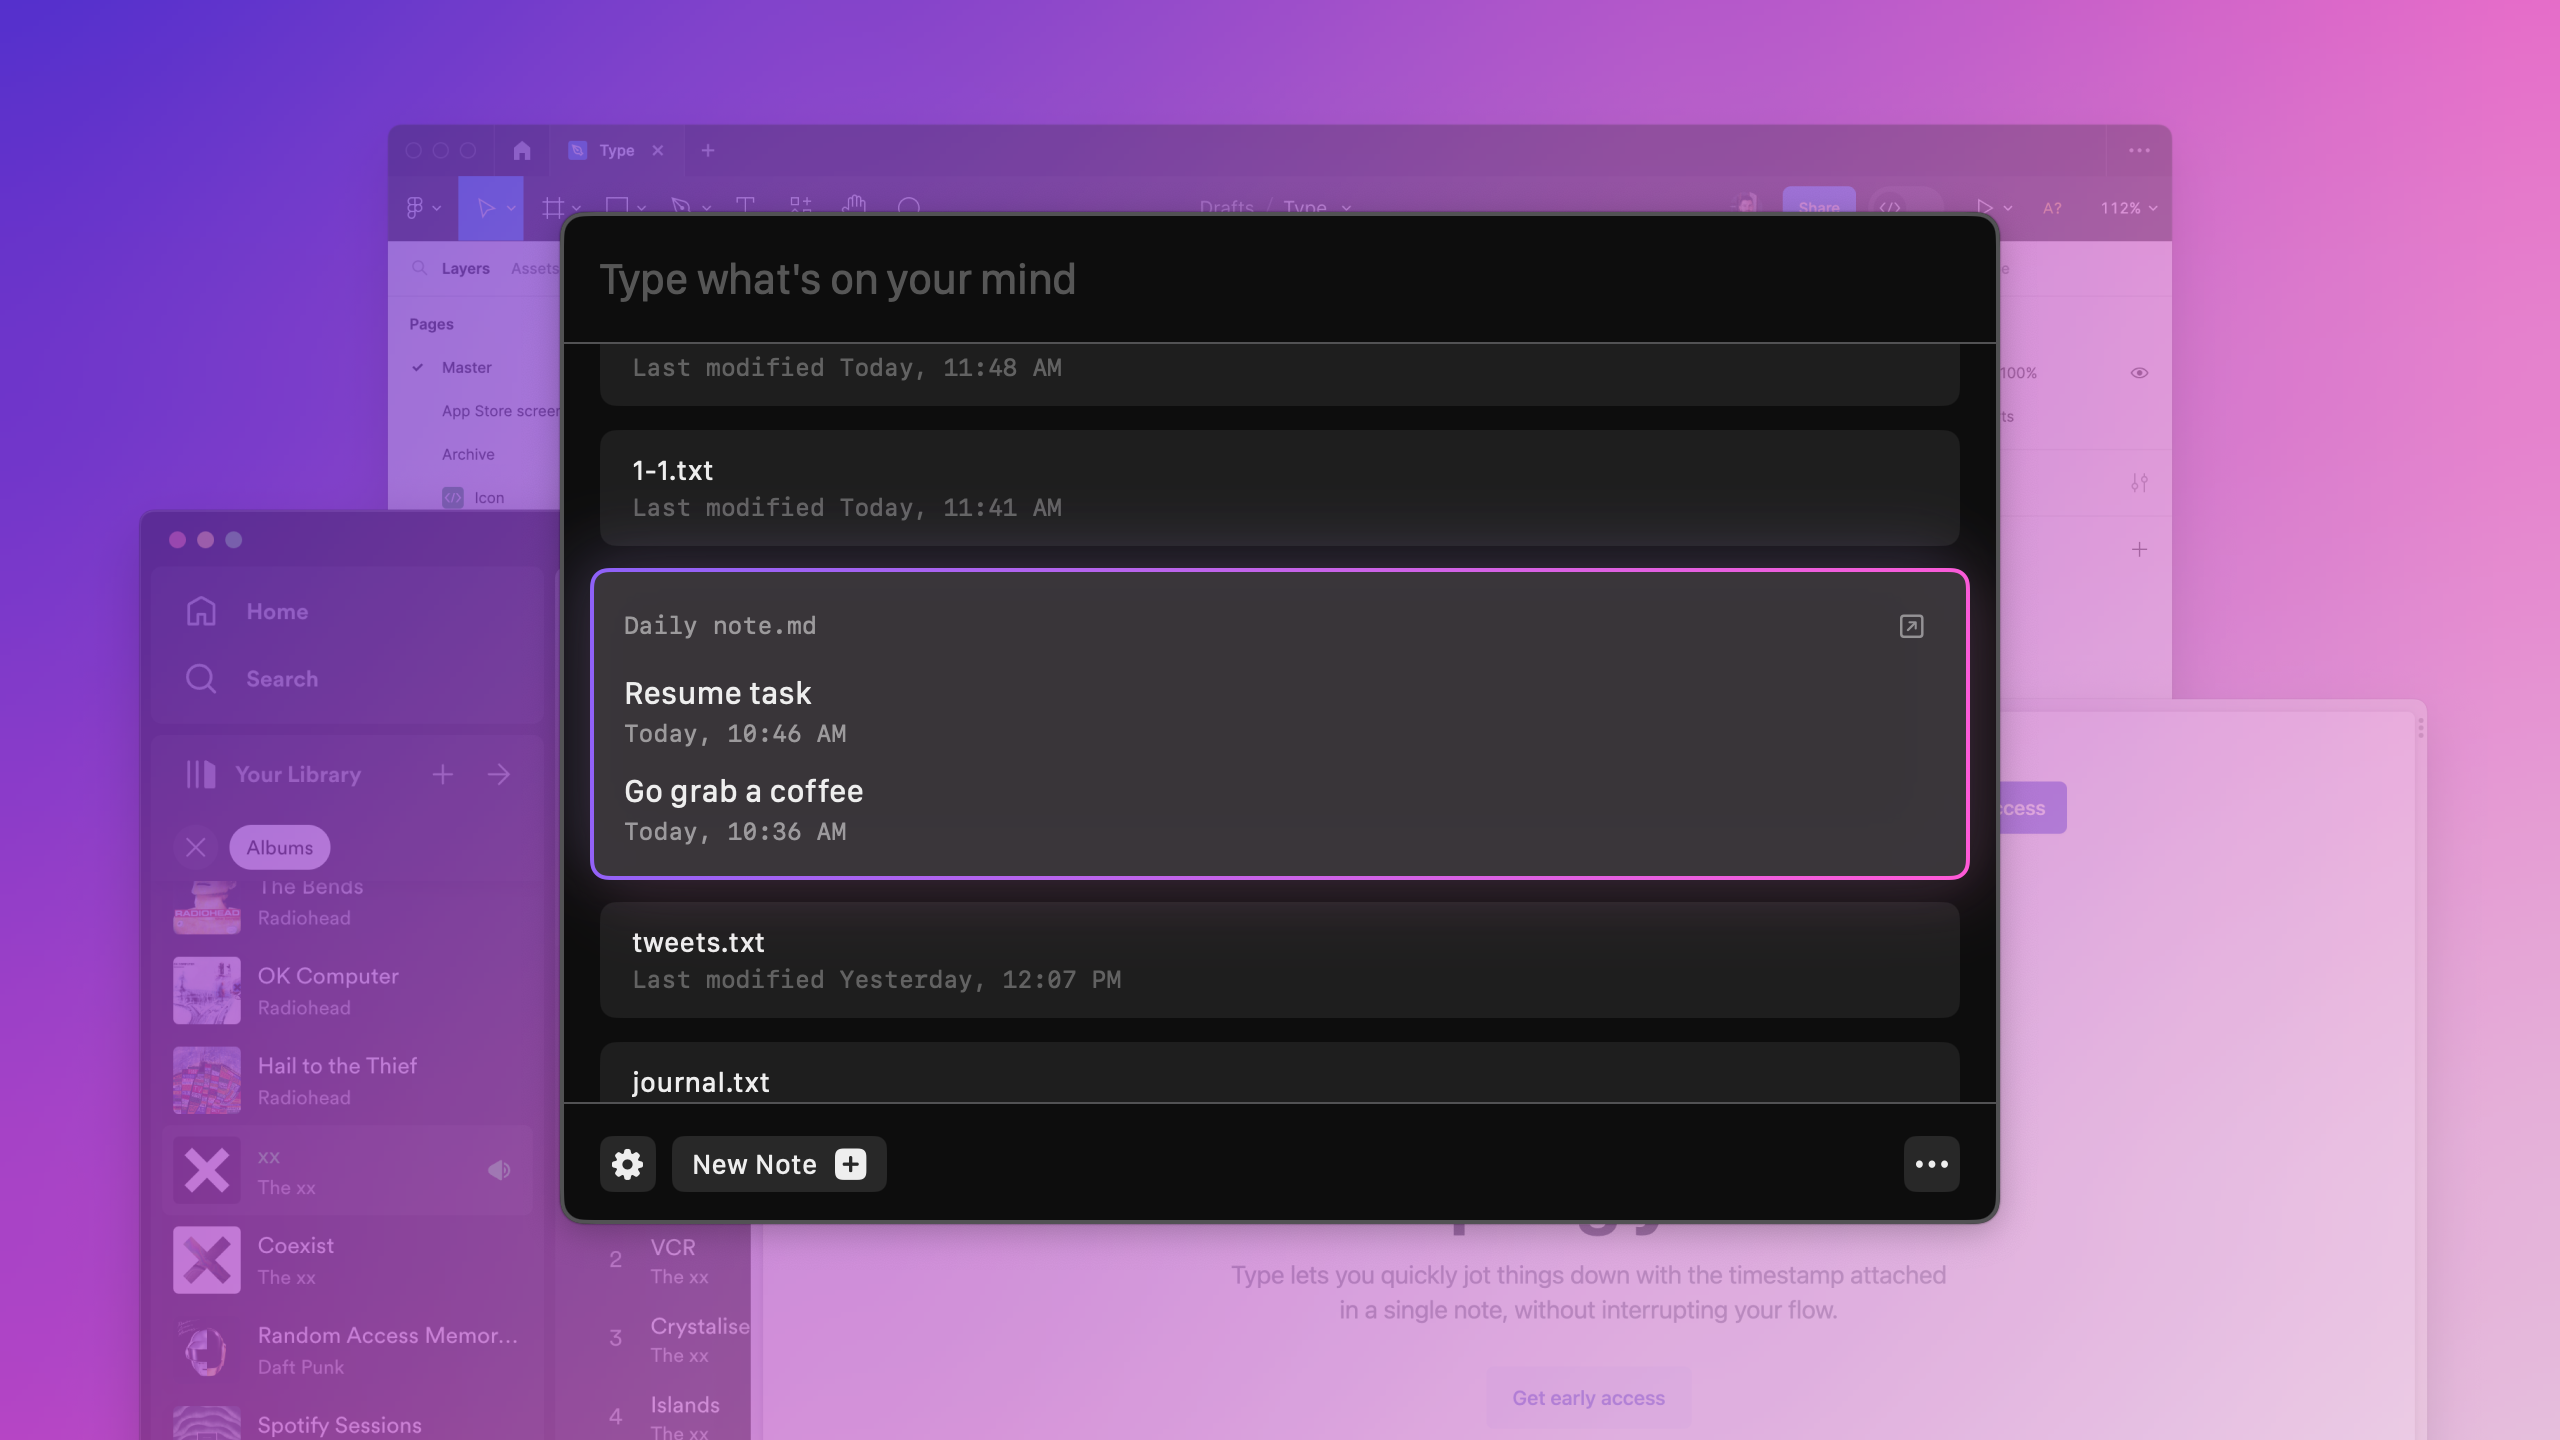Click the tweets.txt file entry
Viewport: 2560px width, 1440px height.
(x=1280, y=958)
